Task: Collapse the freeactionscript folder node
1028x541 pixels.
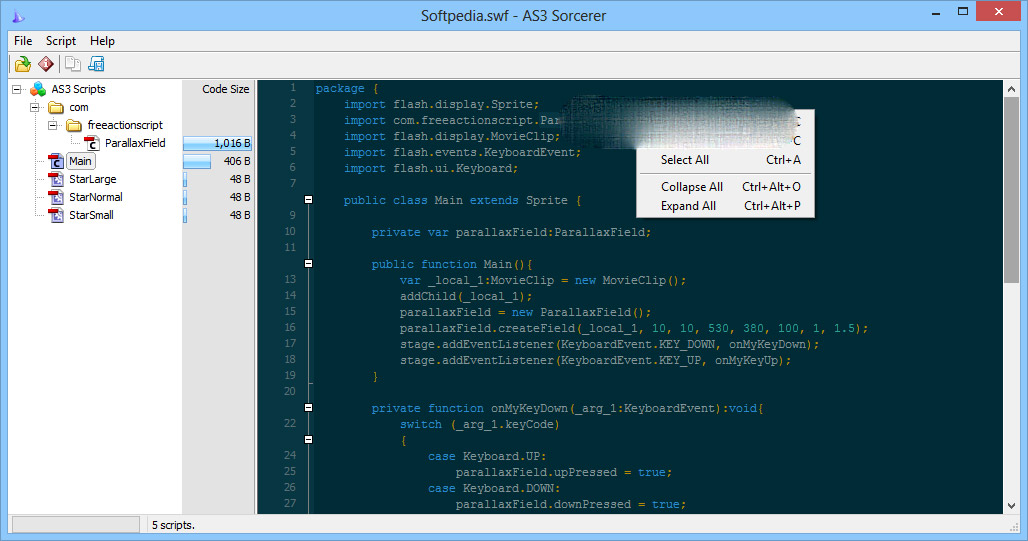Action: (52, 125)
